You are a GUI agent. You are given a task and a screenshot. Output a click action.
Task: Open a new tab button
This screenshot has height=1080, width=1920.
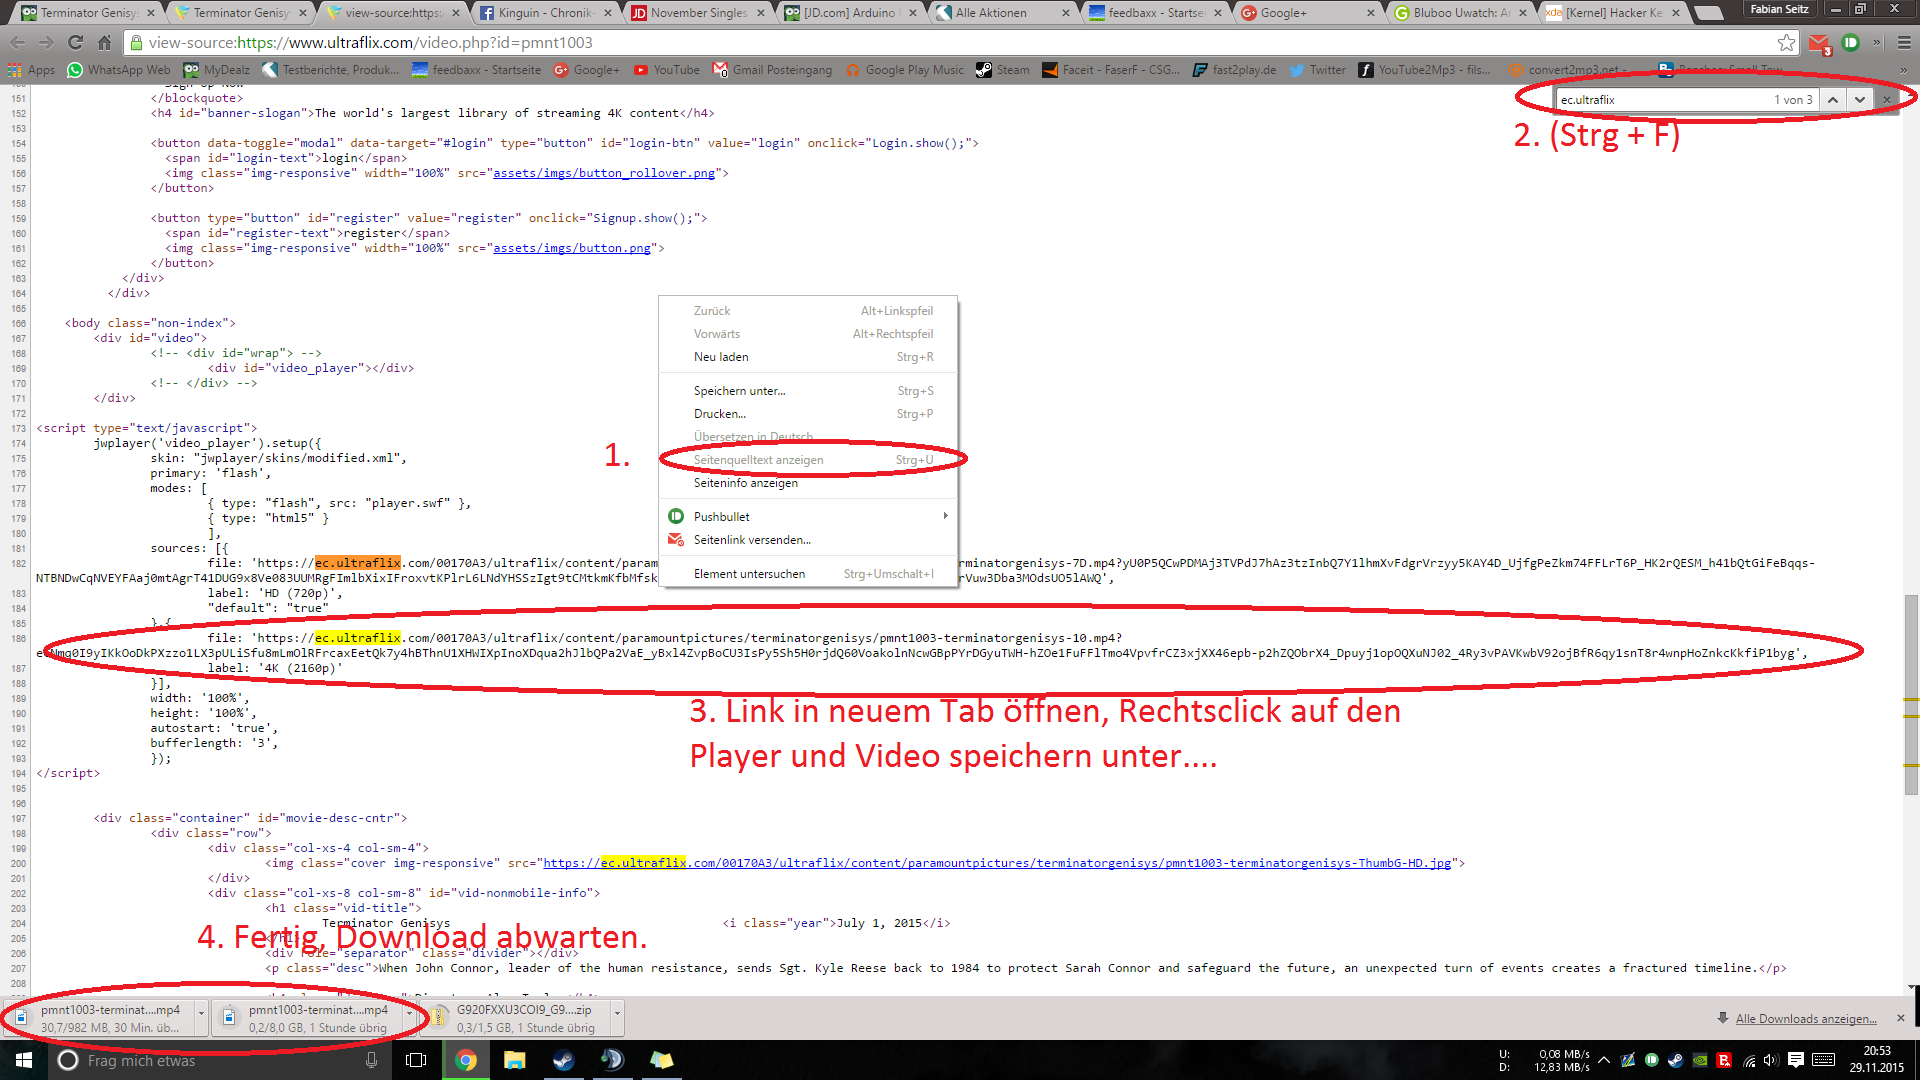pos(1710,13)
